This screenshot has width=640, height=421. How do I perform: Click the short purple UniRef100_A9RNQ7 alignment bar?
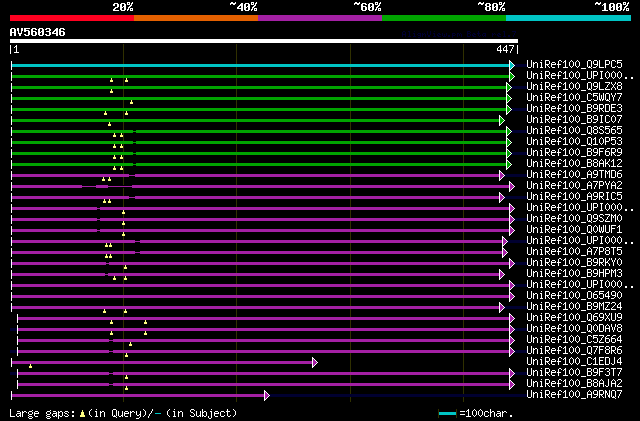(138, 395)
